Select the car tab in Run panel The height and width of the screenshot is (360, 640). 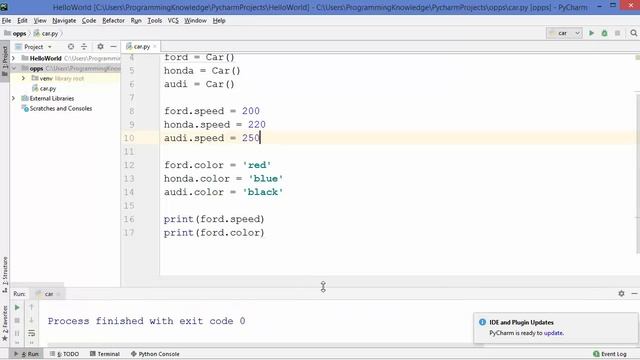[46, 294]
